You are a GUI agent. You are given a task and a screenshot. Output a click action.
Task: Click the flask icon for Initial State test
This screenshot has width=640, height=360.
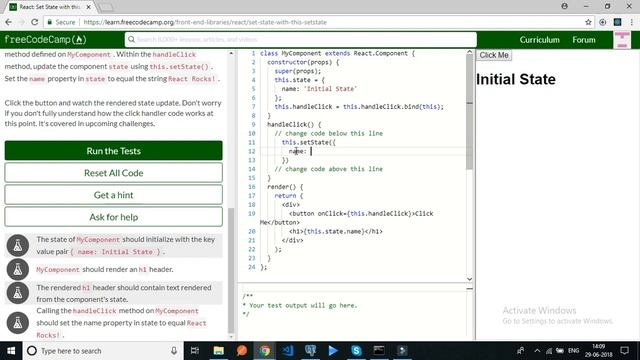18,245
